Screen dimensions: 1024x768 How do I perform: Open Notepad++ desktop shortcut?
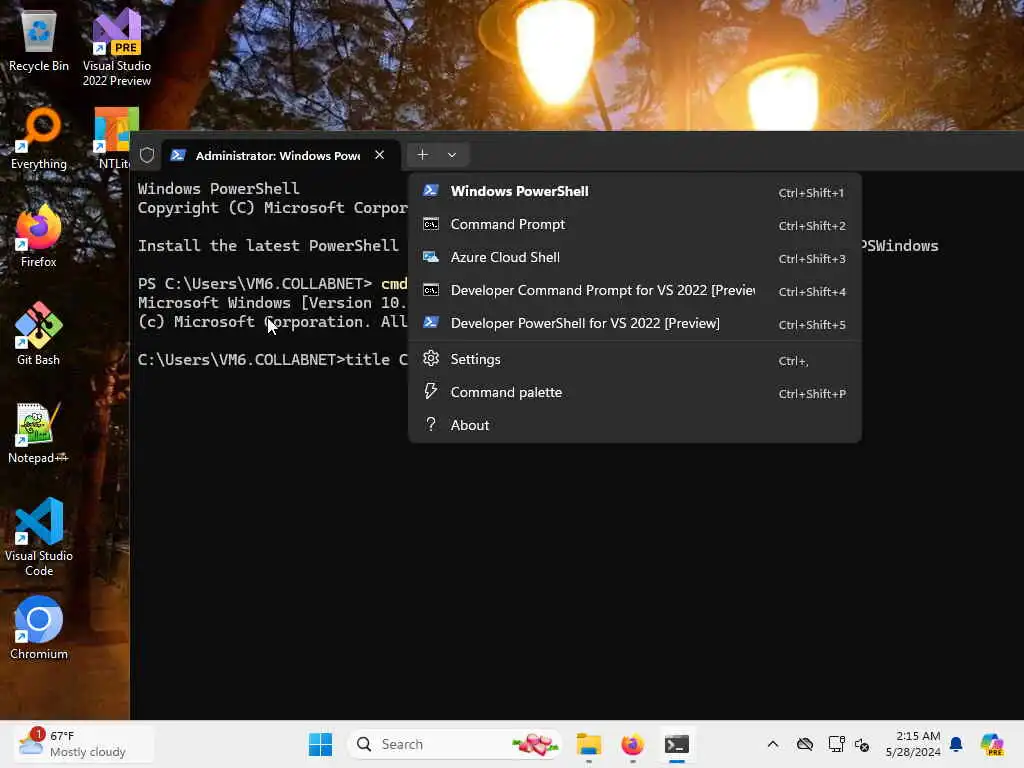pyautogui.click(x=39, y=432)
